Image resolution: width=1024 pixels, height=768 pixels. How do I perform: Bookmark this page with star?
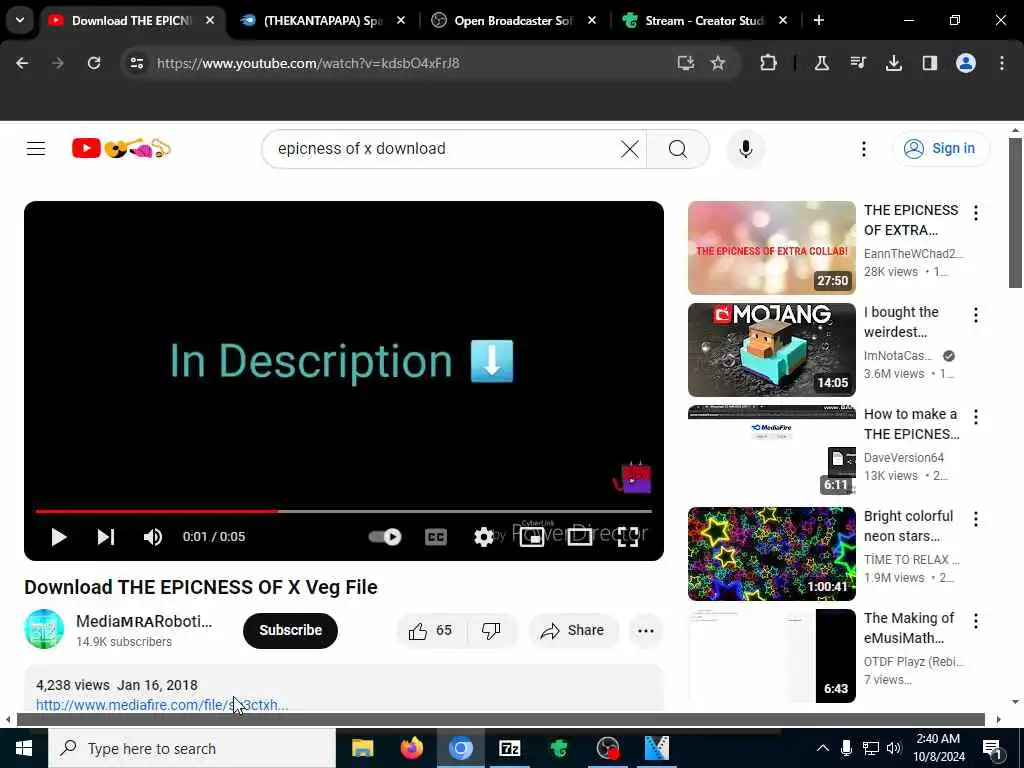click(718, 63)
